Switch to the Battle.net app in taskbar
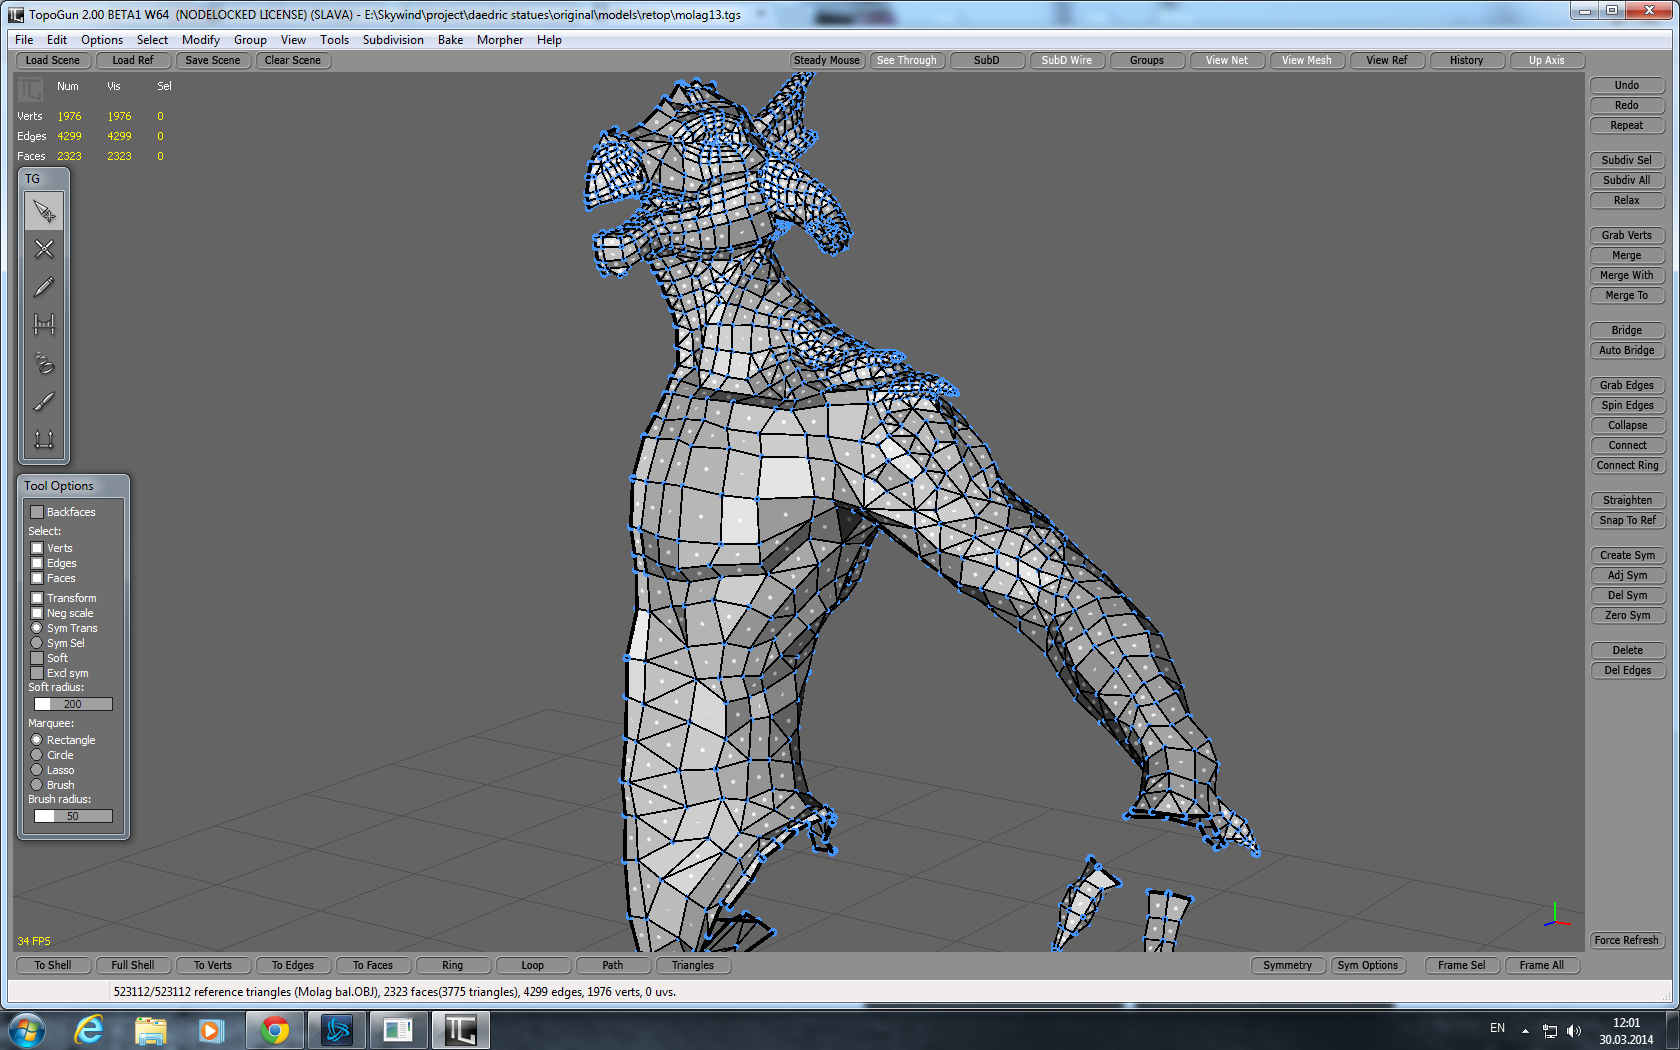1680x1050 pixels. (x=337, y=1030)
